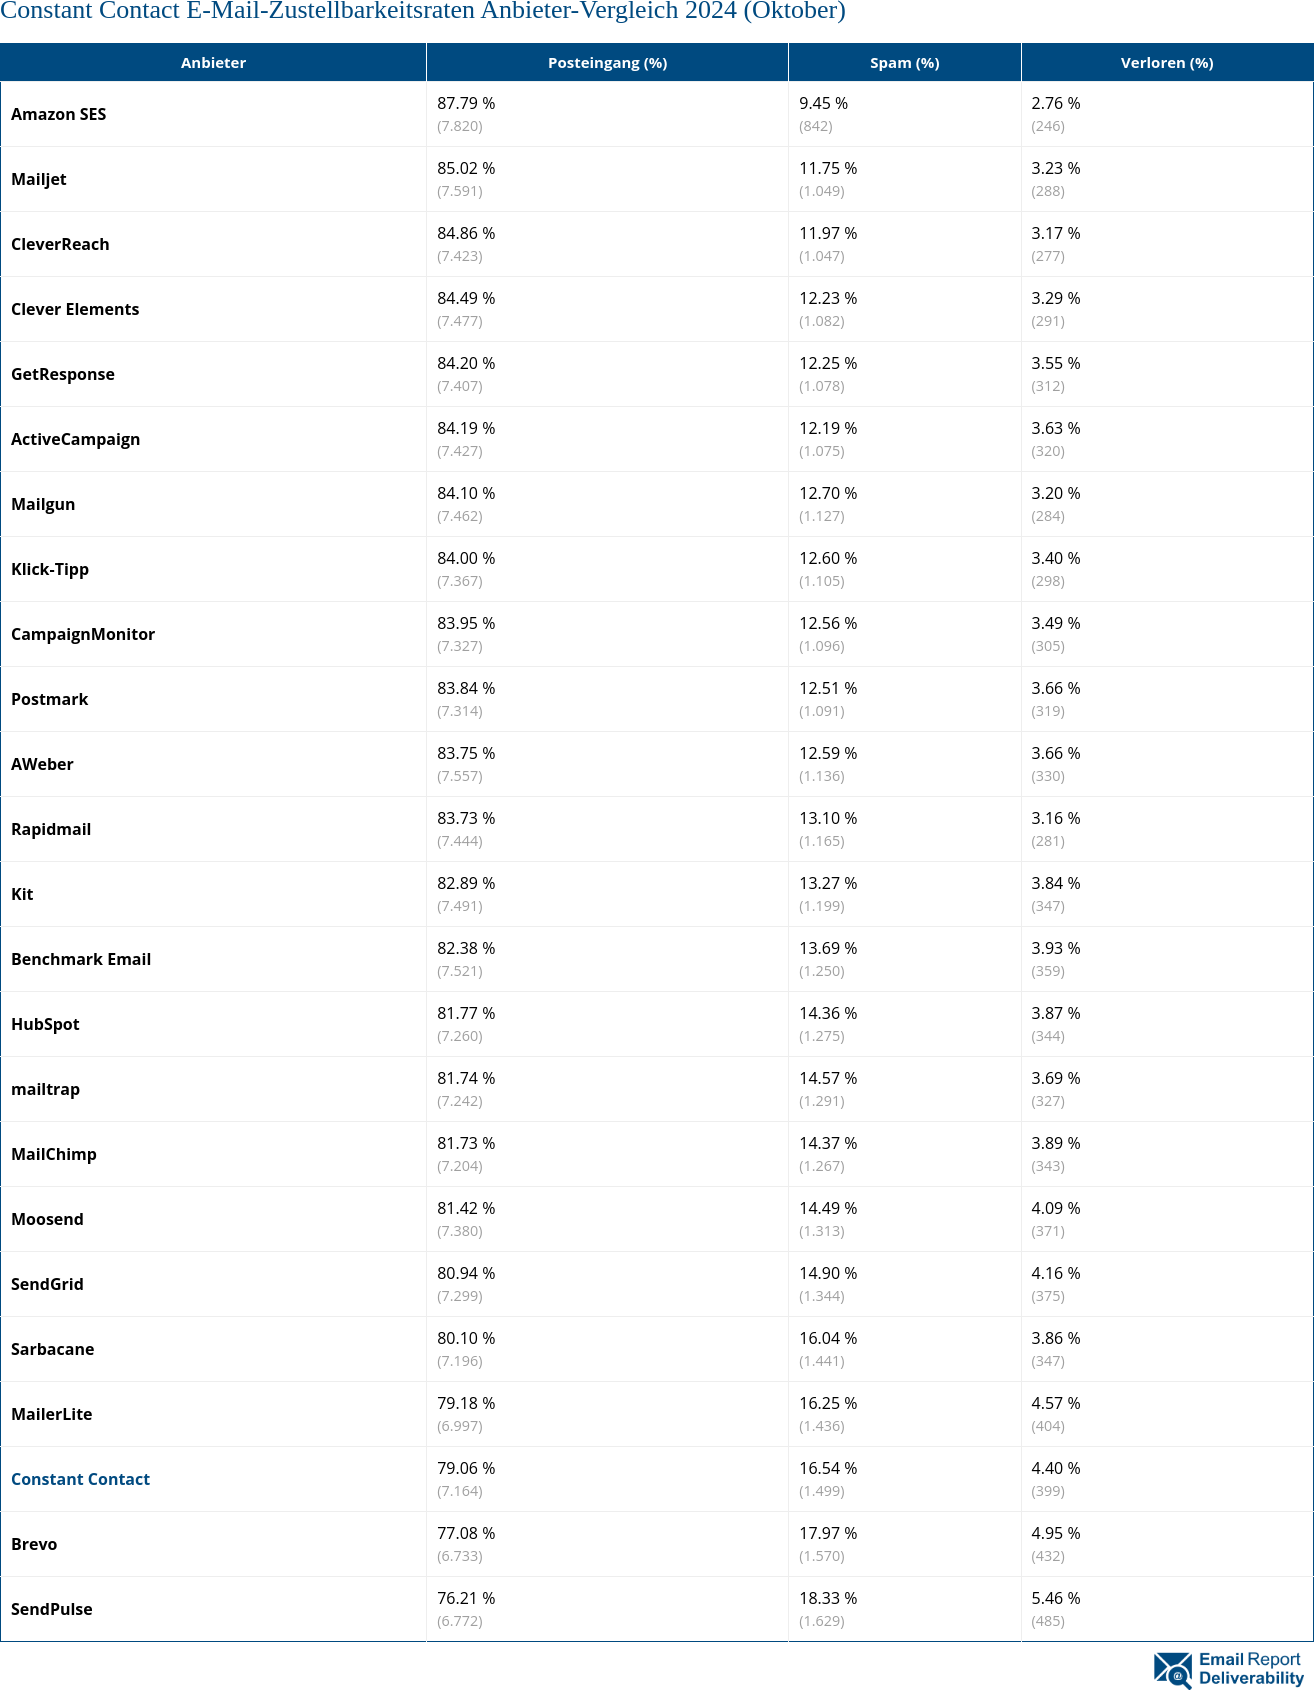Click the CleverReach provider name
This screenshot has width=1314, height=1690.
(x=60, y=244)
